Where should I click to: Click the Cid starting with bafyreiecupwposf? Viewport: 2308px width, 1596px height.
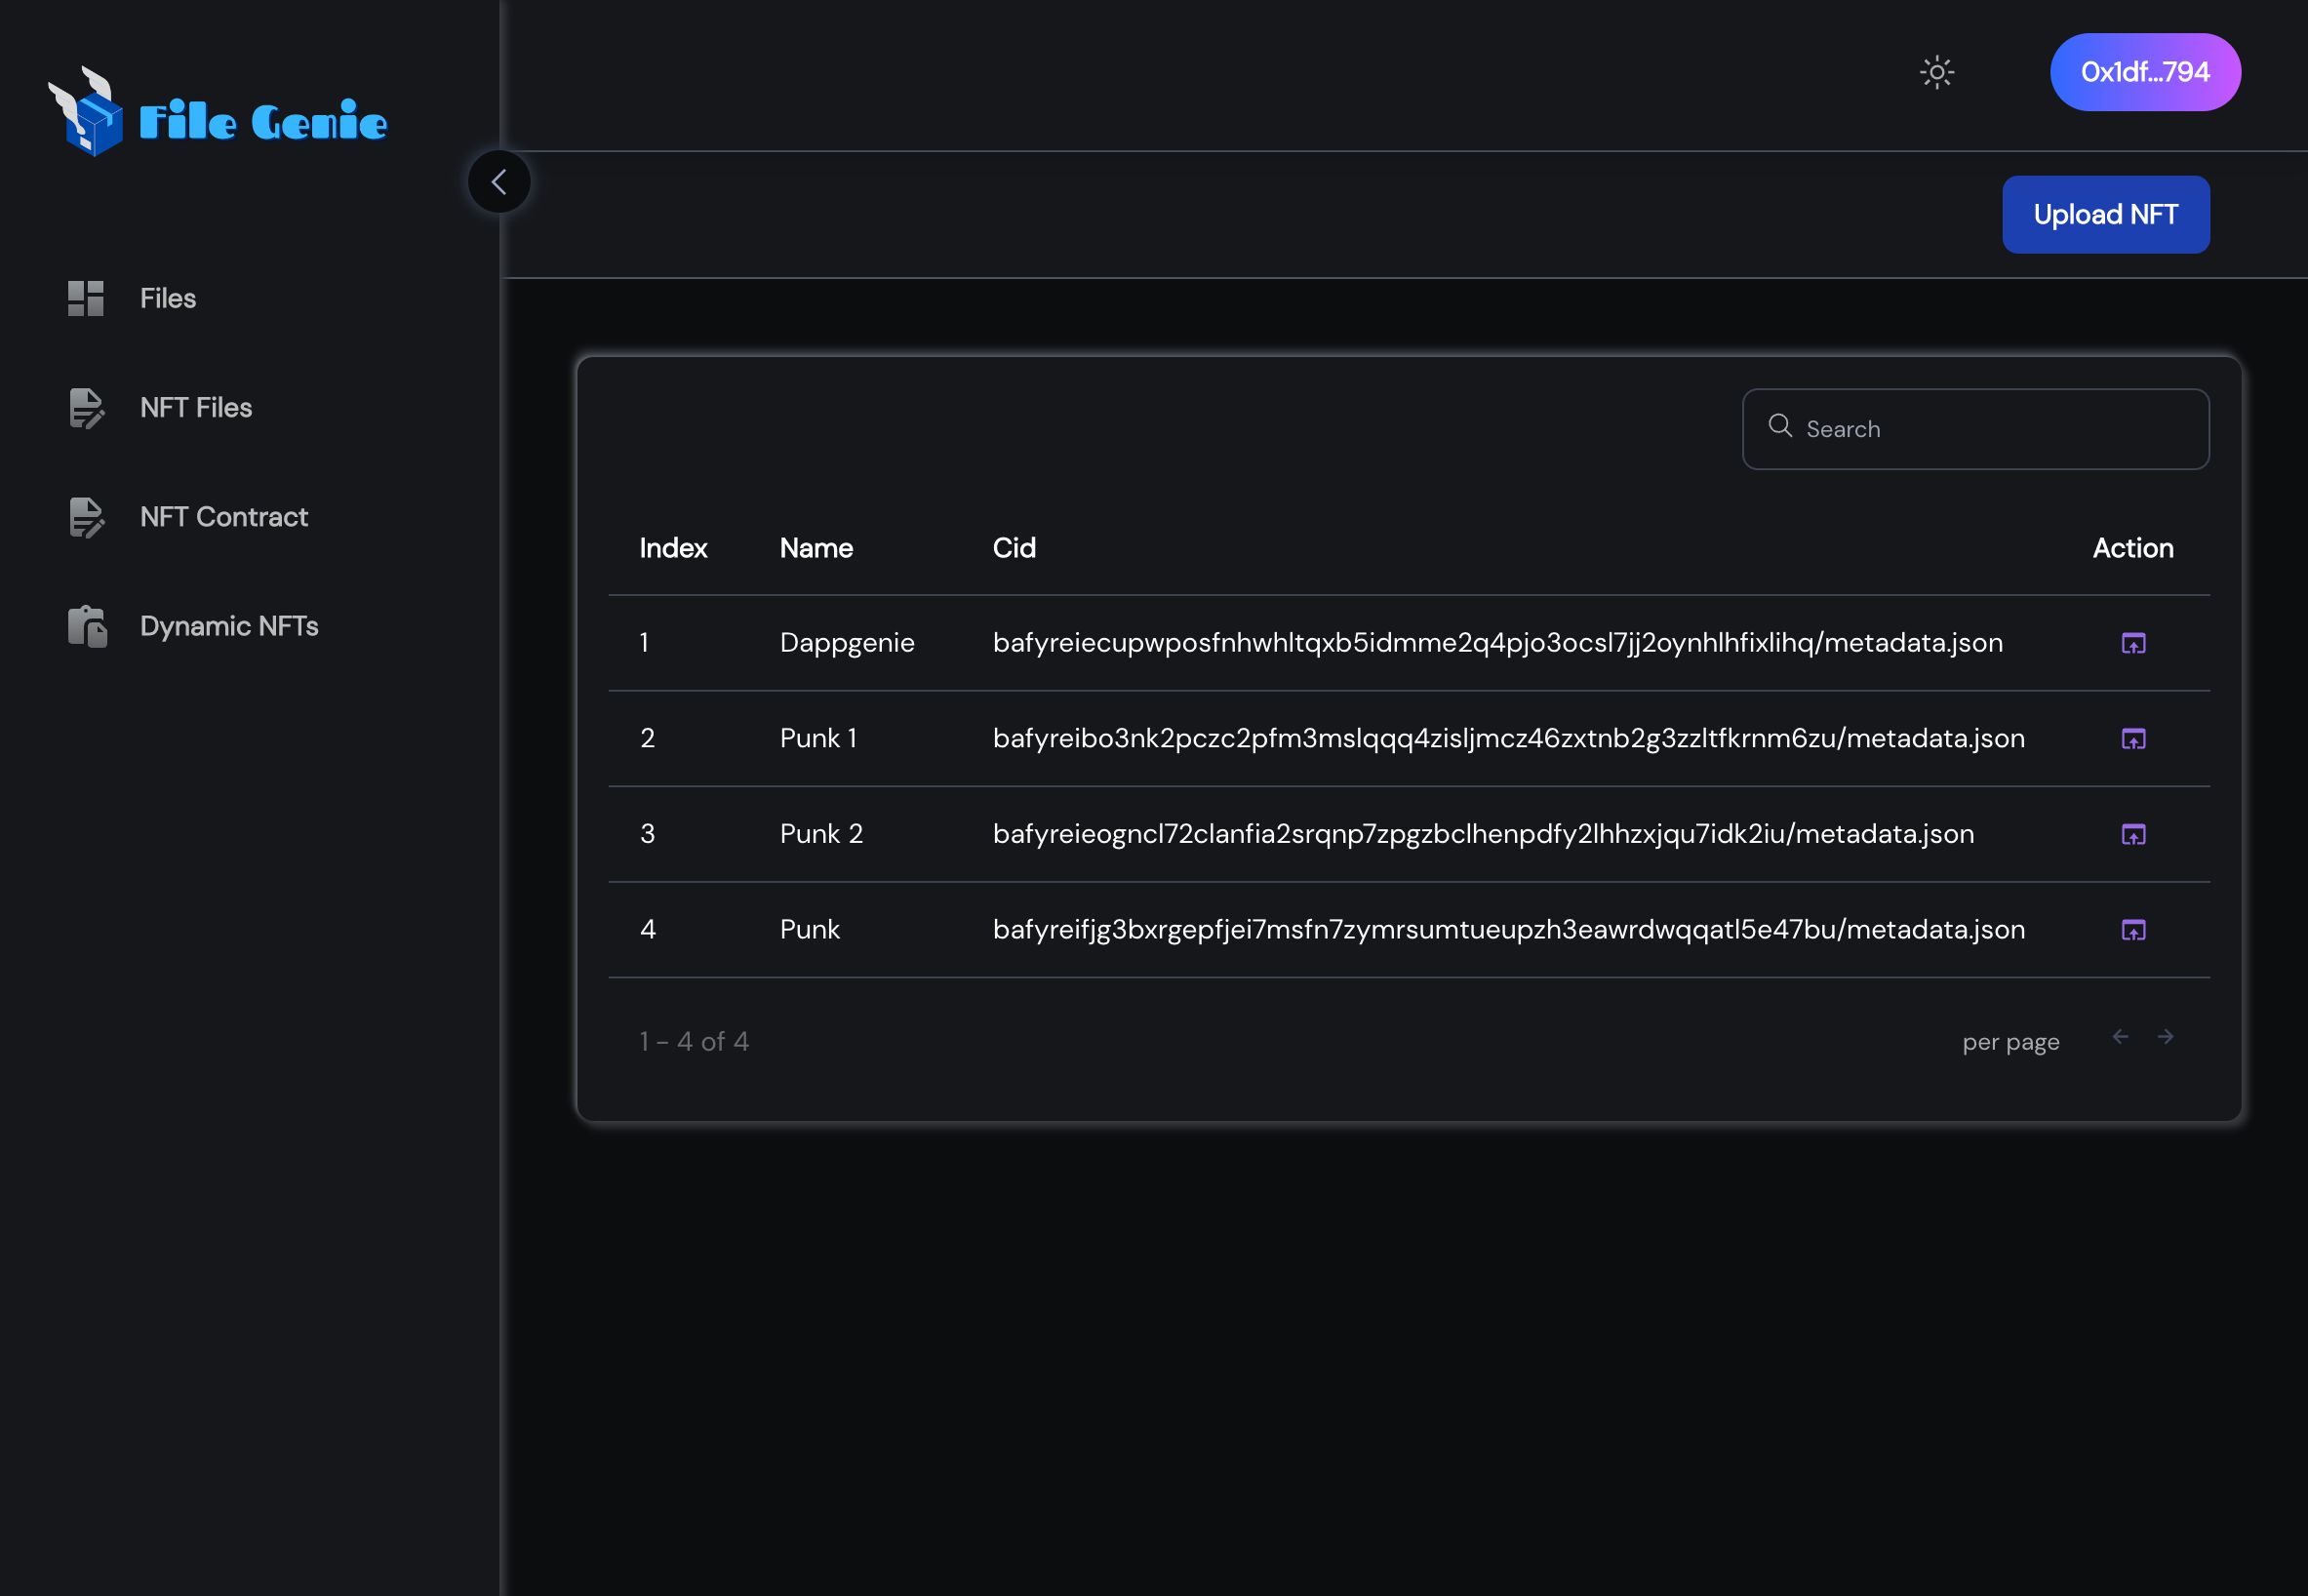[x=1498, y=643]
